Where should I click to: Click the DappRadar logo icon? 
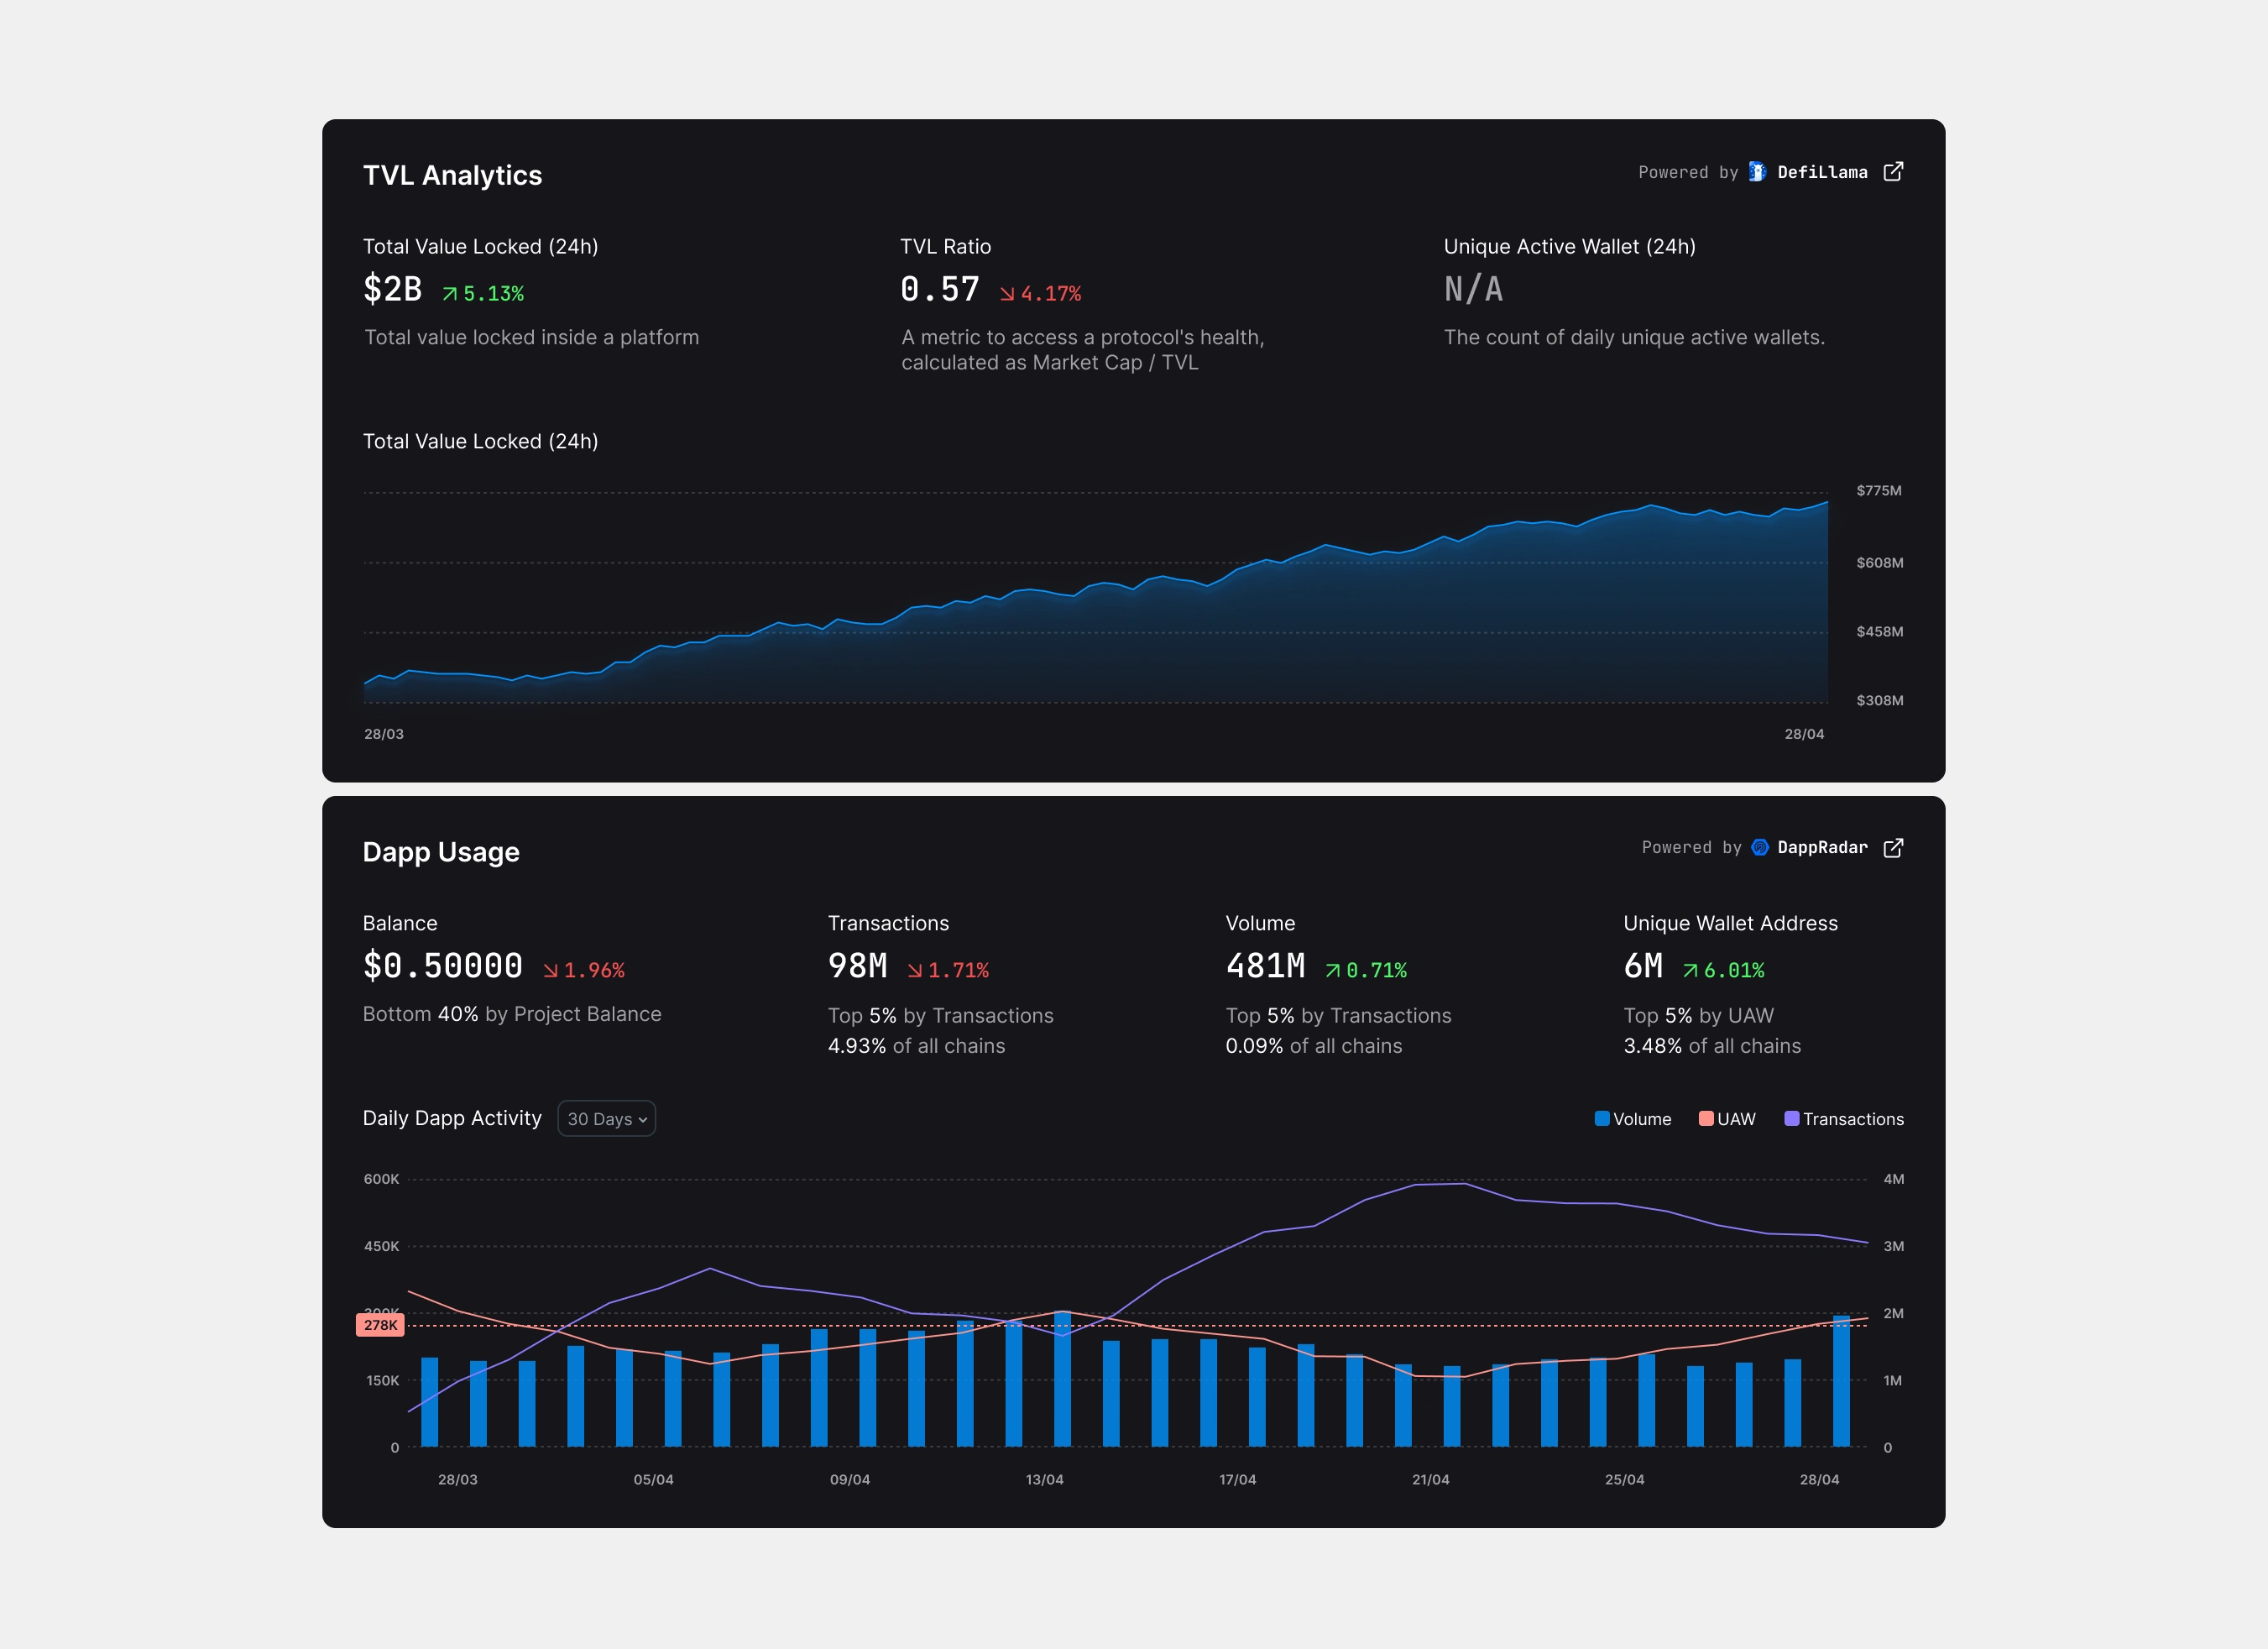pos(1760,848)
